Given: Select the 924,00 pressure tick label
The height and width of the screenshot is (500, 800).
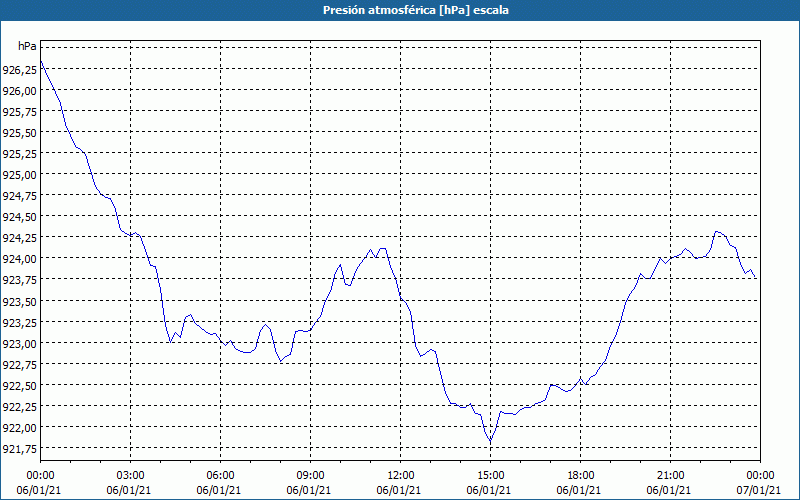Looking at the screenshot, I should [x=19, y=259].
